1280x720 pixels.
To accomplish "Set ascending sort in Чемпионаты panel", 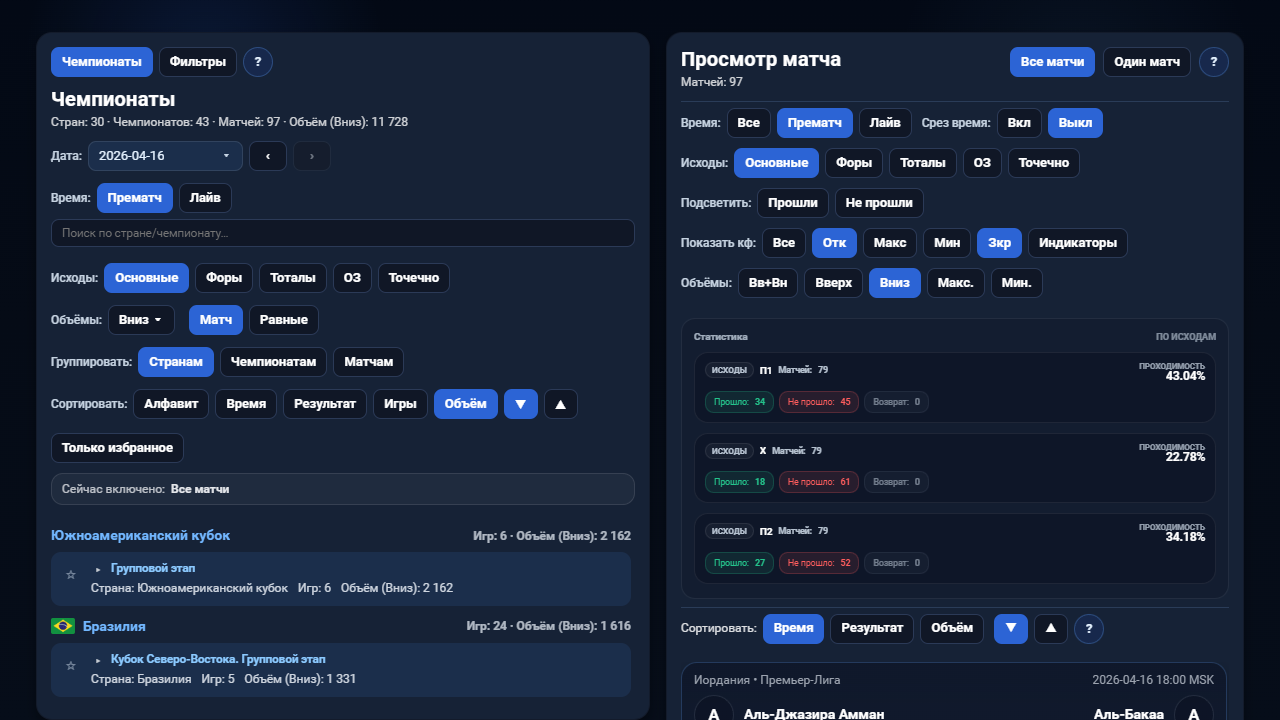I will 561,404.
